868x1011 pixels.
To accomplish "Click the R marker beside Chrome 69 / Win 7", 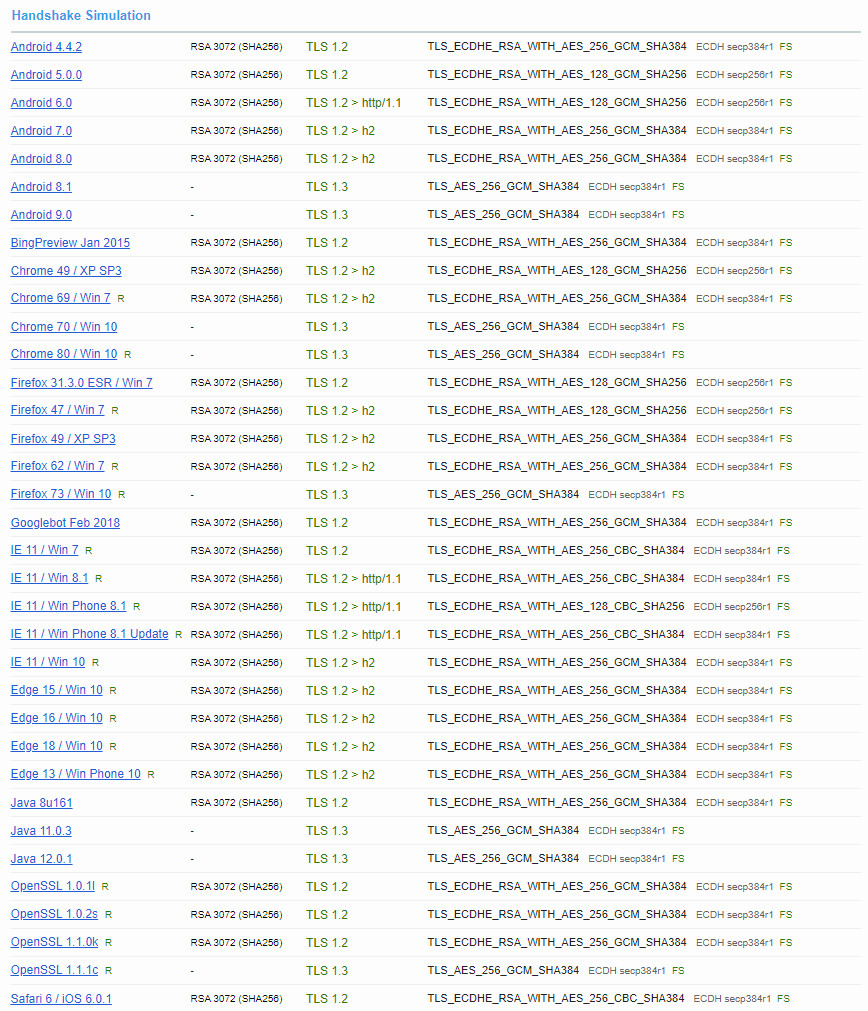I will click(121, 299).
